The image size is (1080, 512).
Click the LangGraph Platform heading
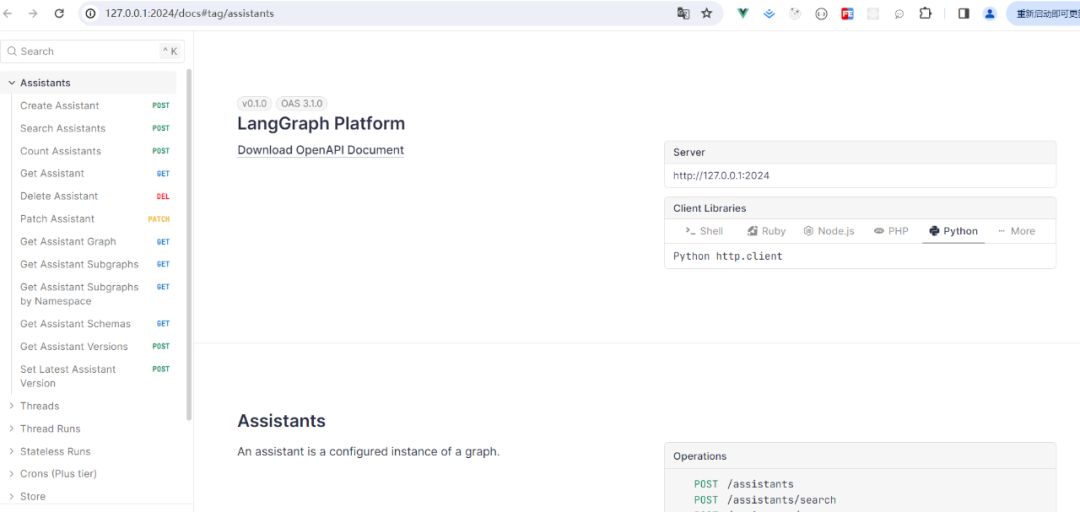pos(321,123)
